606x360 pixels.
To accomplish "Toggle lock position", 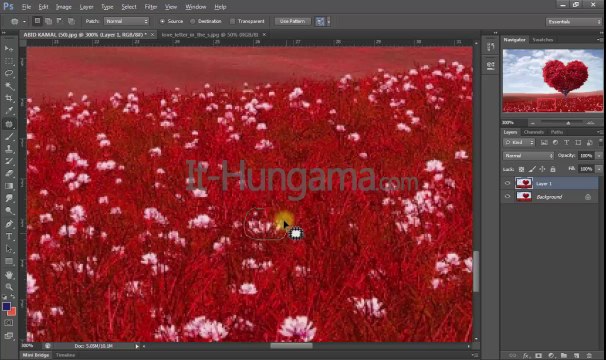I will 542,169.
